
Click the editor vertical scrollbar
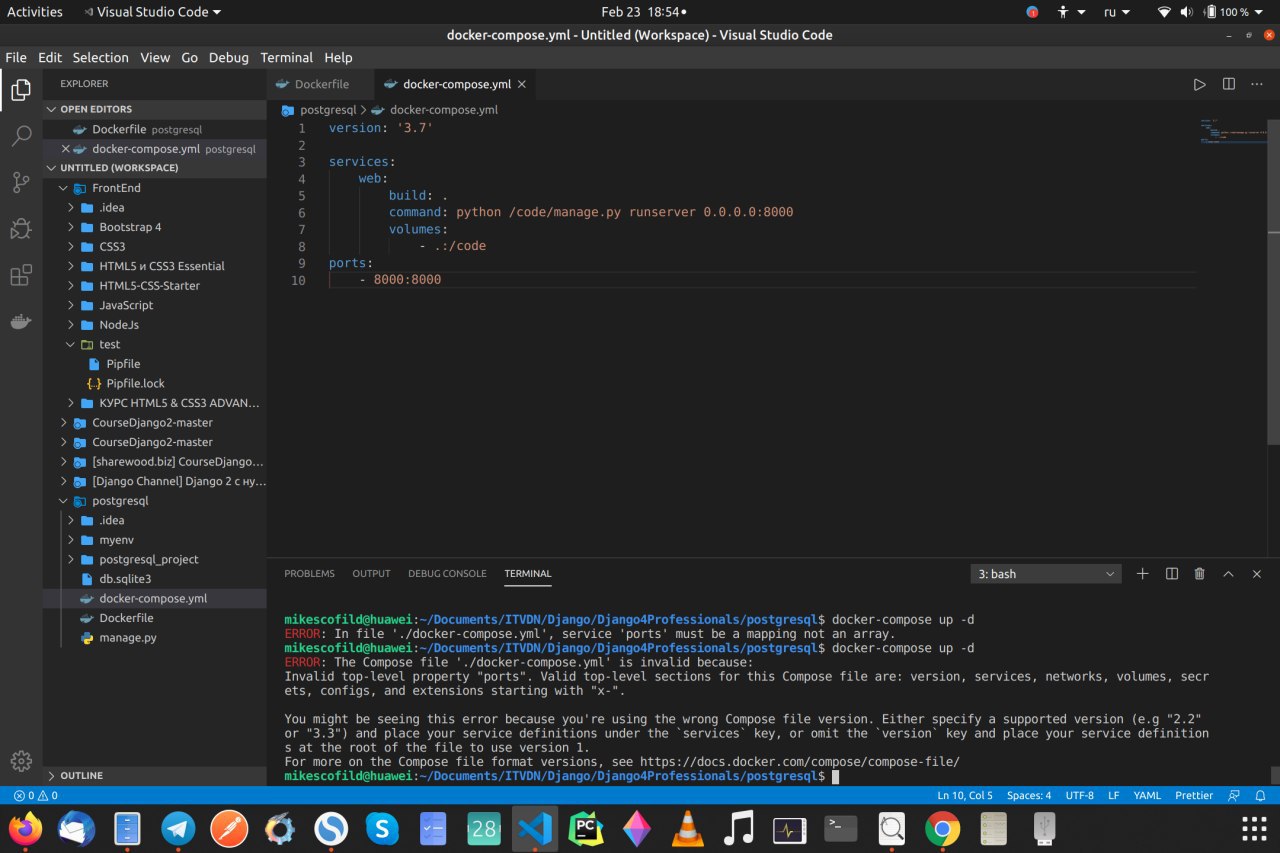click(1274, 280)
